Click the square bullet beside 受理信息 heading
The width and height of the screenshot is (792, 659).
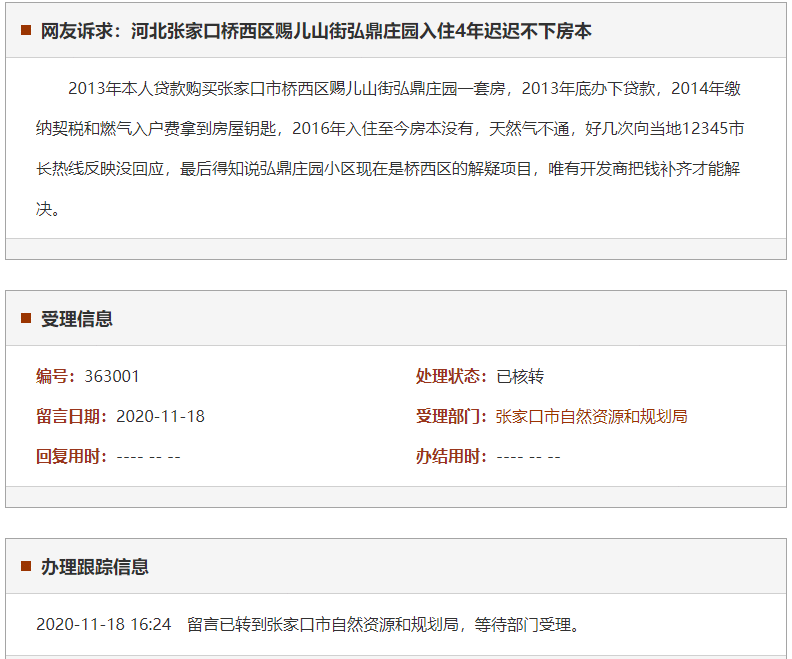(x=25, y=319)
